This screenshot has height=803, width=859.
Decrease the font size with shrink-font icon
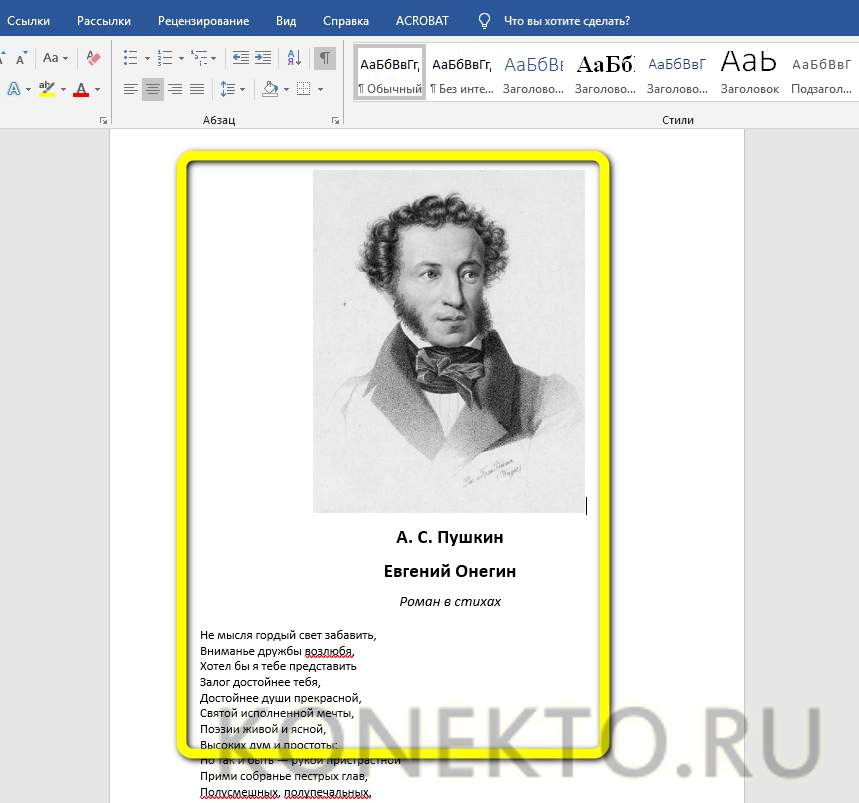pos(20,58)
